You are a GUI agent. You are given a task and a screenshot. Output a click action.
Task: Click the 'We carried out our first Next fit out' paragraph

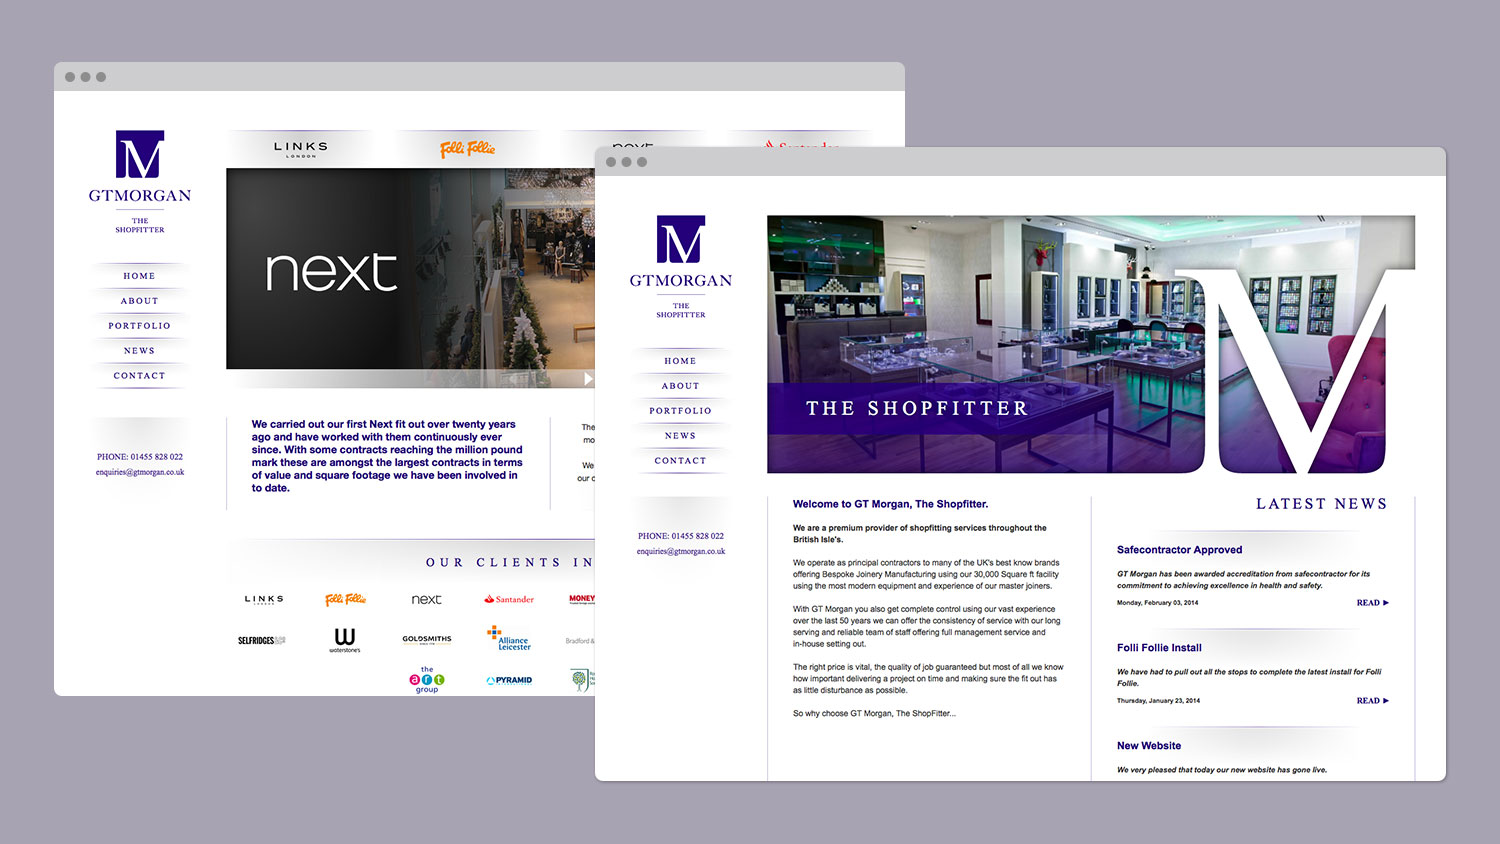click(388, 456)
